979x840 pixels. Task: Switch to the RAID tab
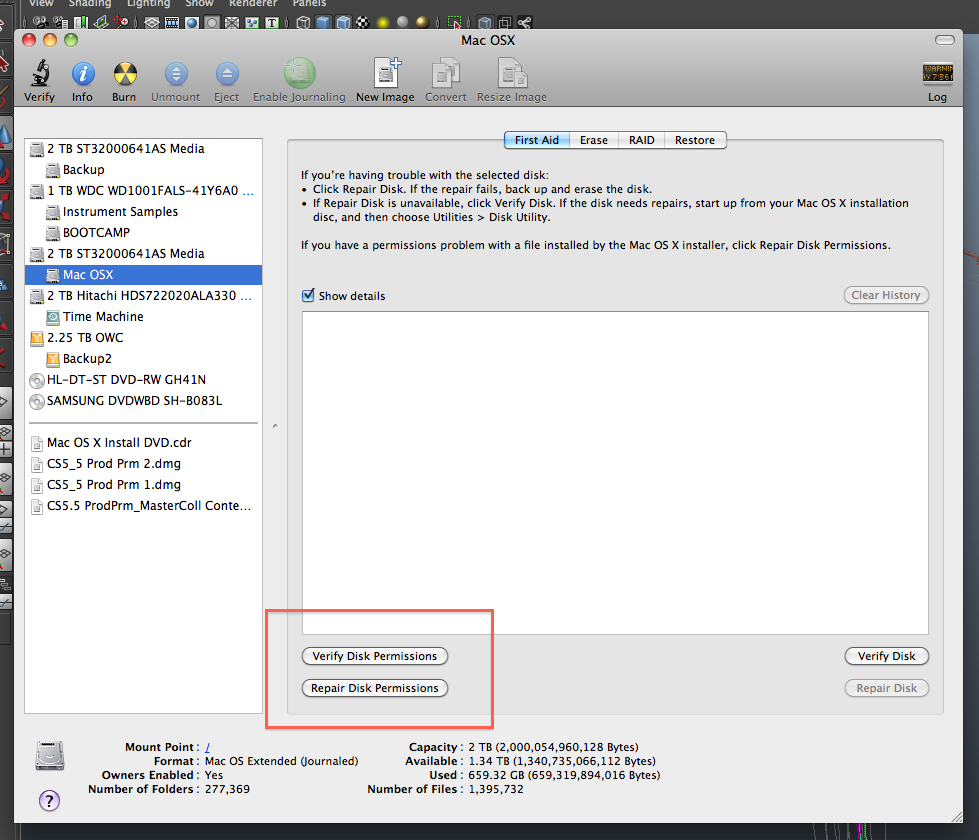tap(642, 140)
